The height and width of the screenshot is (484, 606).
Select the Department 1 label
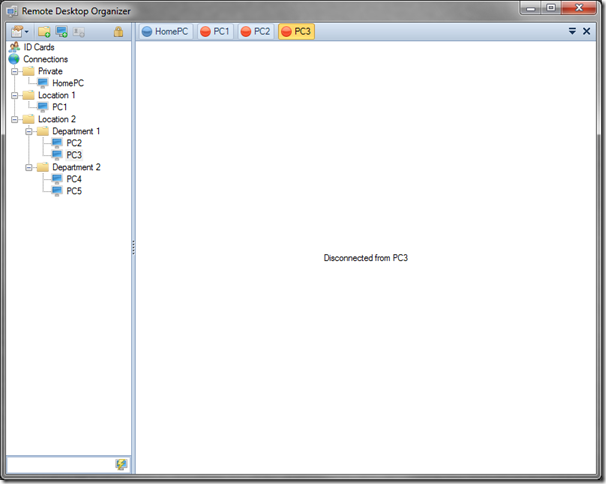coord(76,131)
